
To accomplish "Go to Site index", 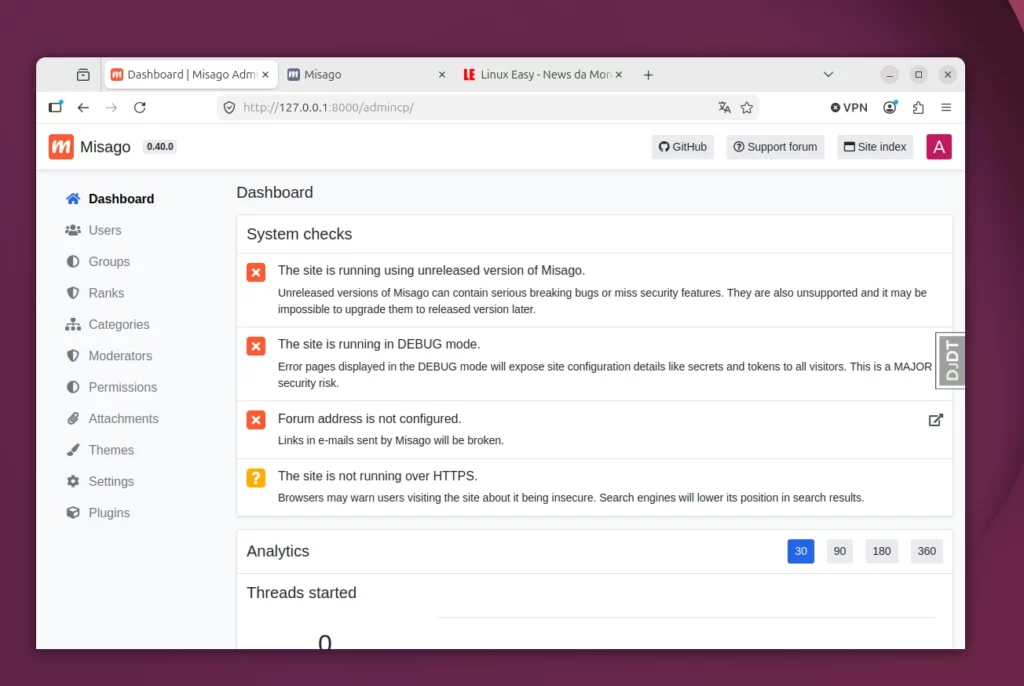I will (875, 146).
